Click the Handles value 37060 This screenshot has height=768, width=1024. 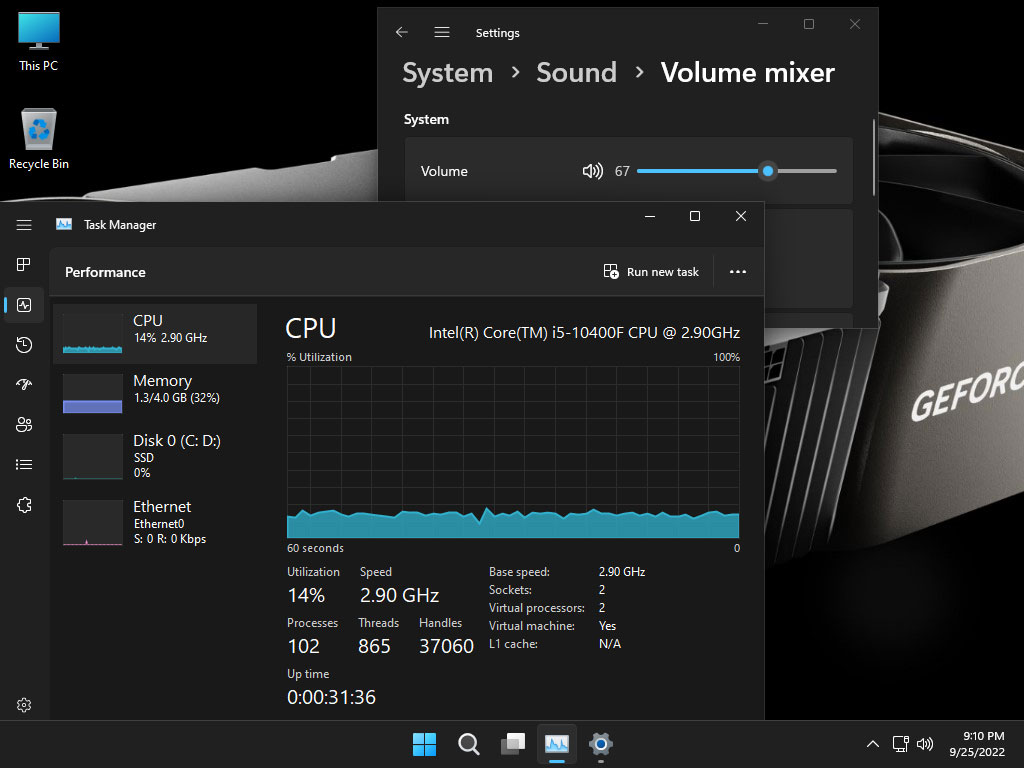446,647
